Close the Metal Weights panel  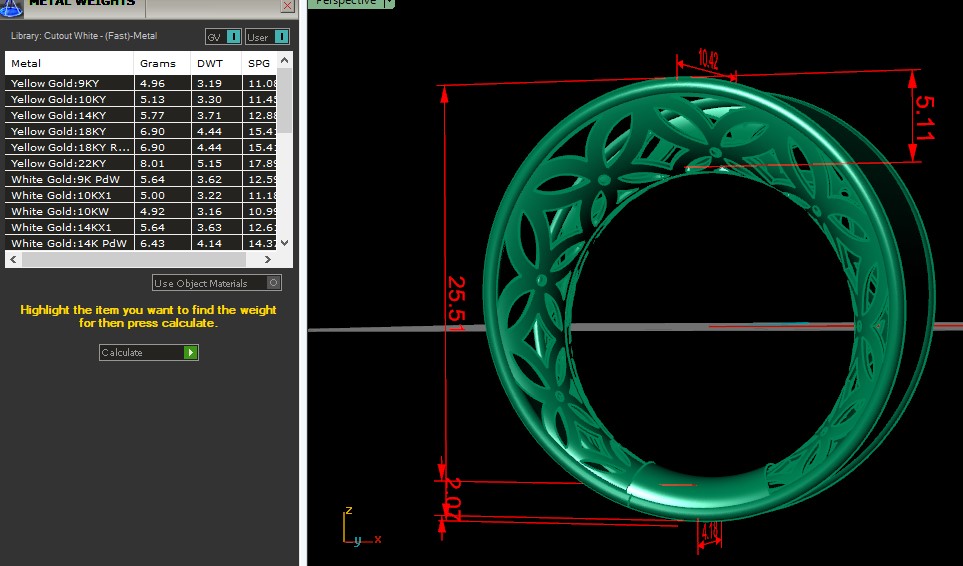pyautogui.click(x=288, y=5)
